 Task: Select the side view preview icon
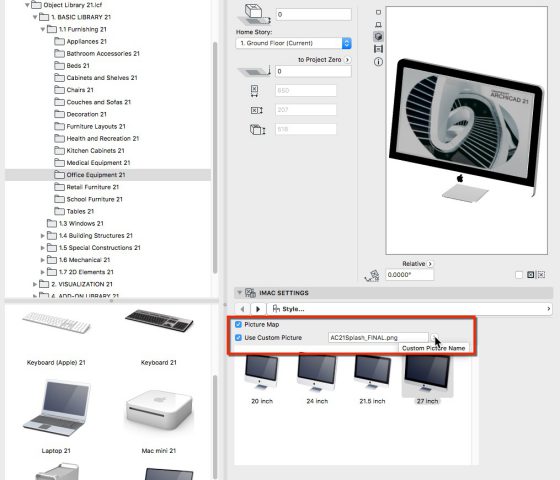click(378, 25)
